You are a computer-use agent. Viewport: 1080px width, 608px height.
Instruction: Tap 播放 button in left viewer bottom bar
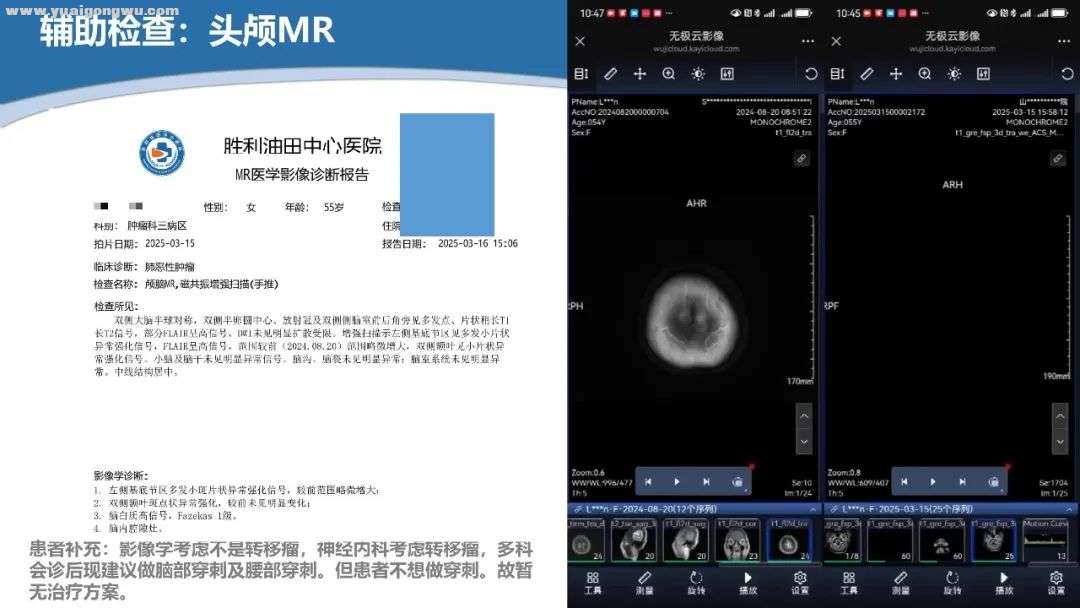click(747, 582)
